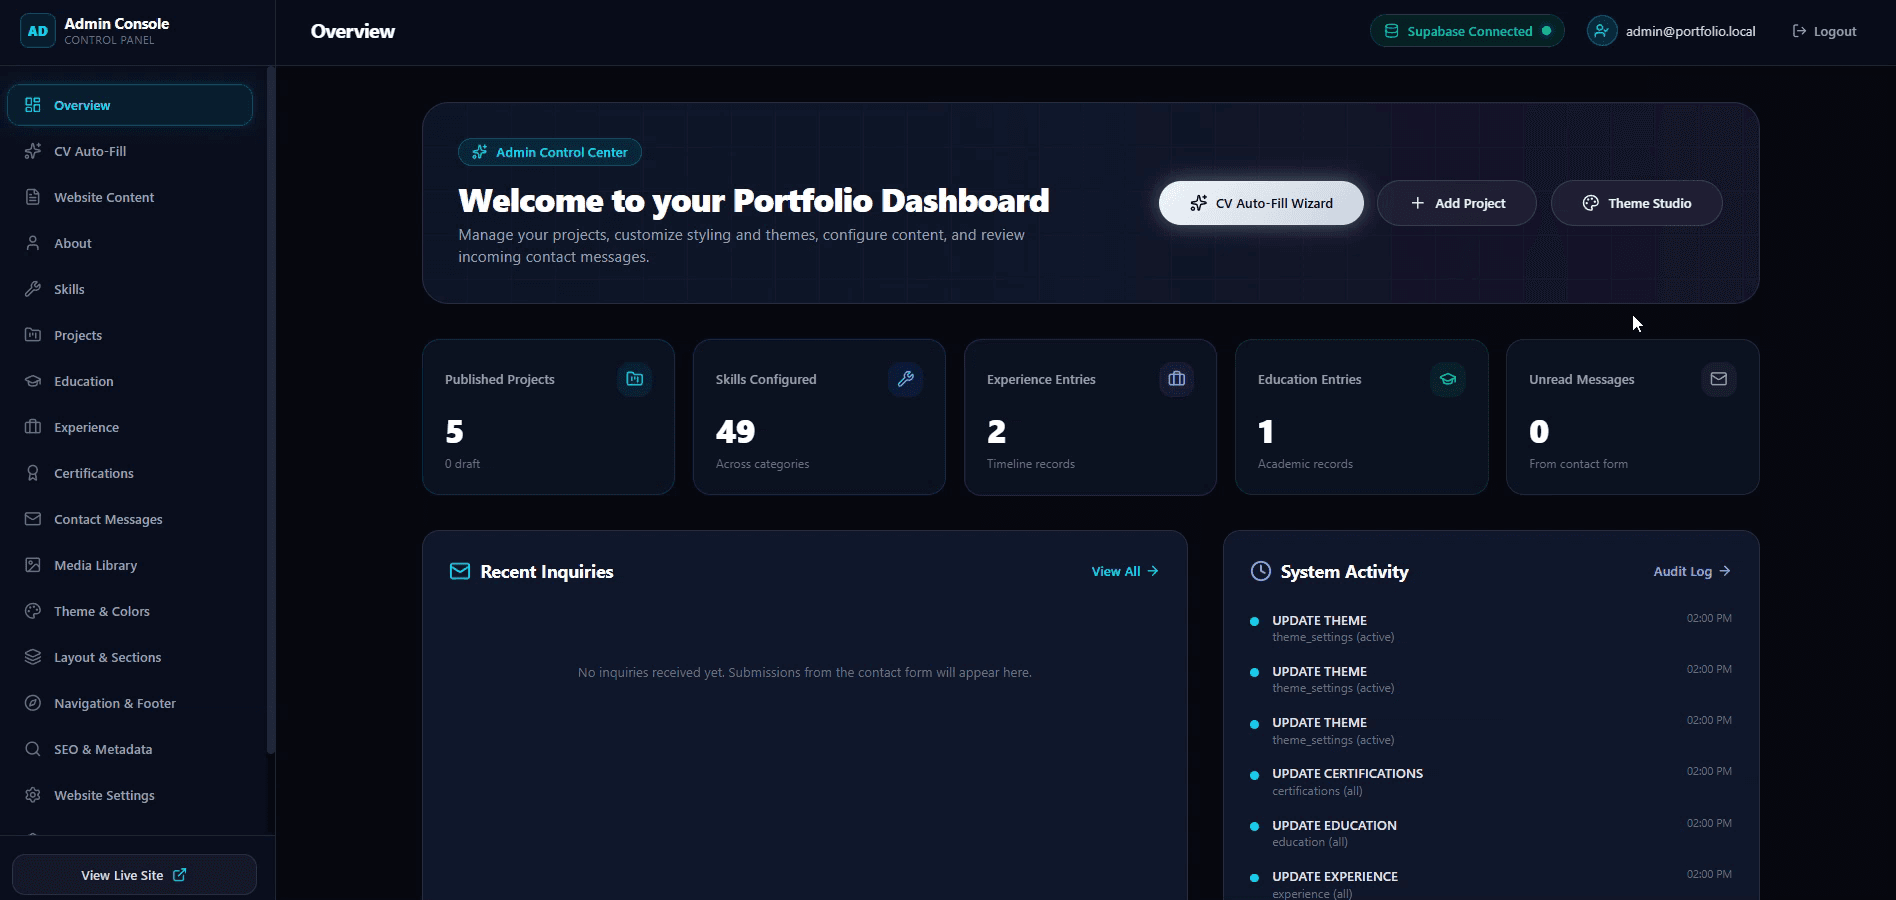Click the System Activity clock icon
The height and width of the screenshot is (900, 1896).
[1261, 571]
